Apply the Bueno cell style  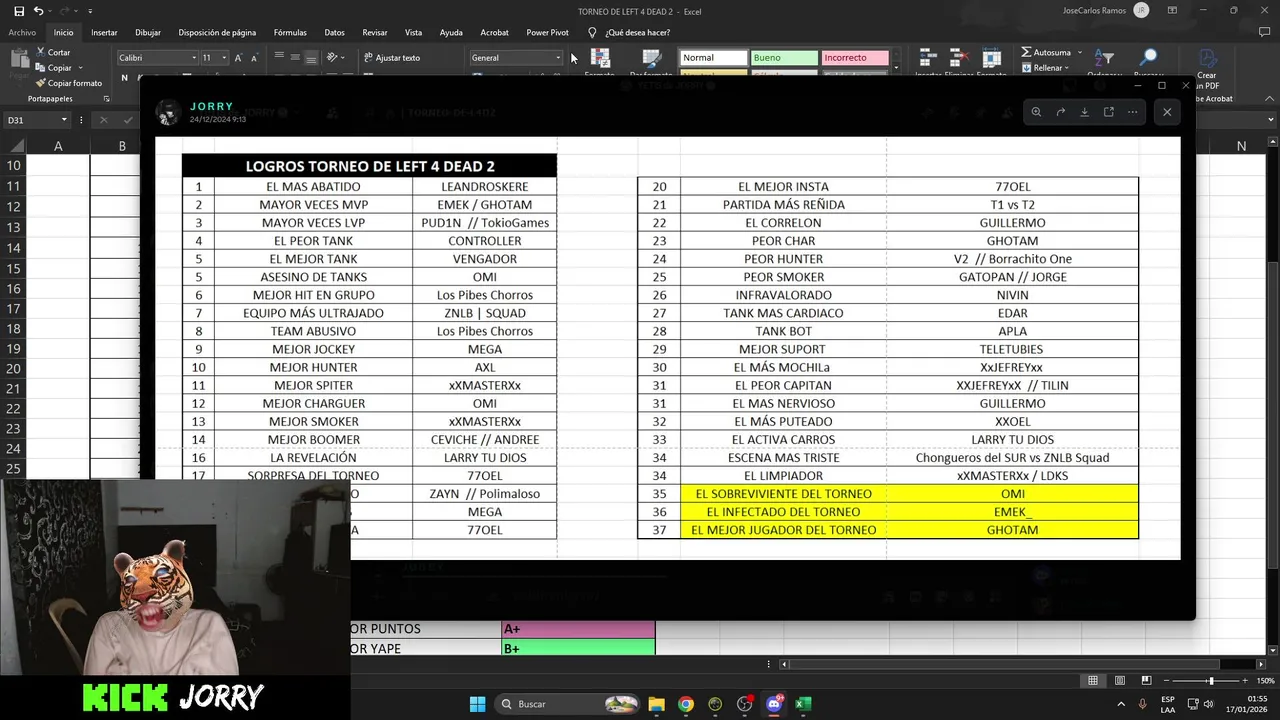[783, 58]
